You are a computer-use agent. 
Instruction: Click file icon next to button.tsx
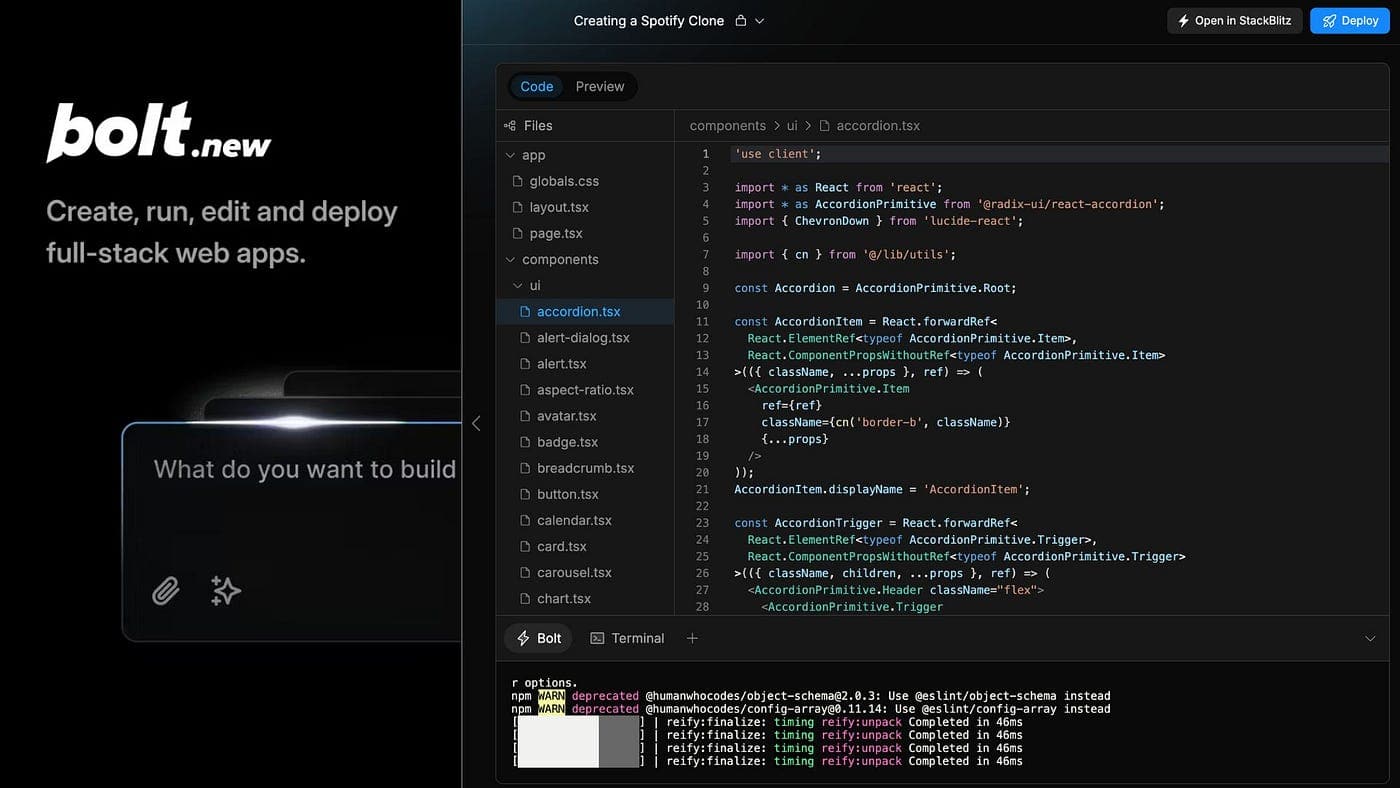(x=525, y=493)
